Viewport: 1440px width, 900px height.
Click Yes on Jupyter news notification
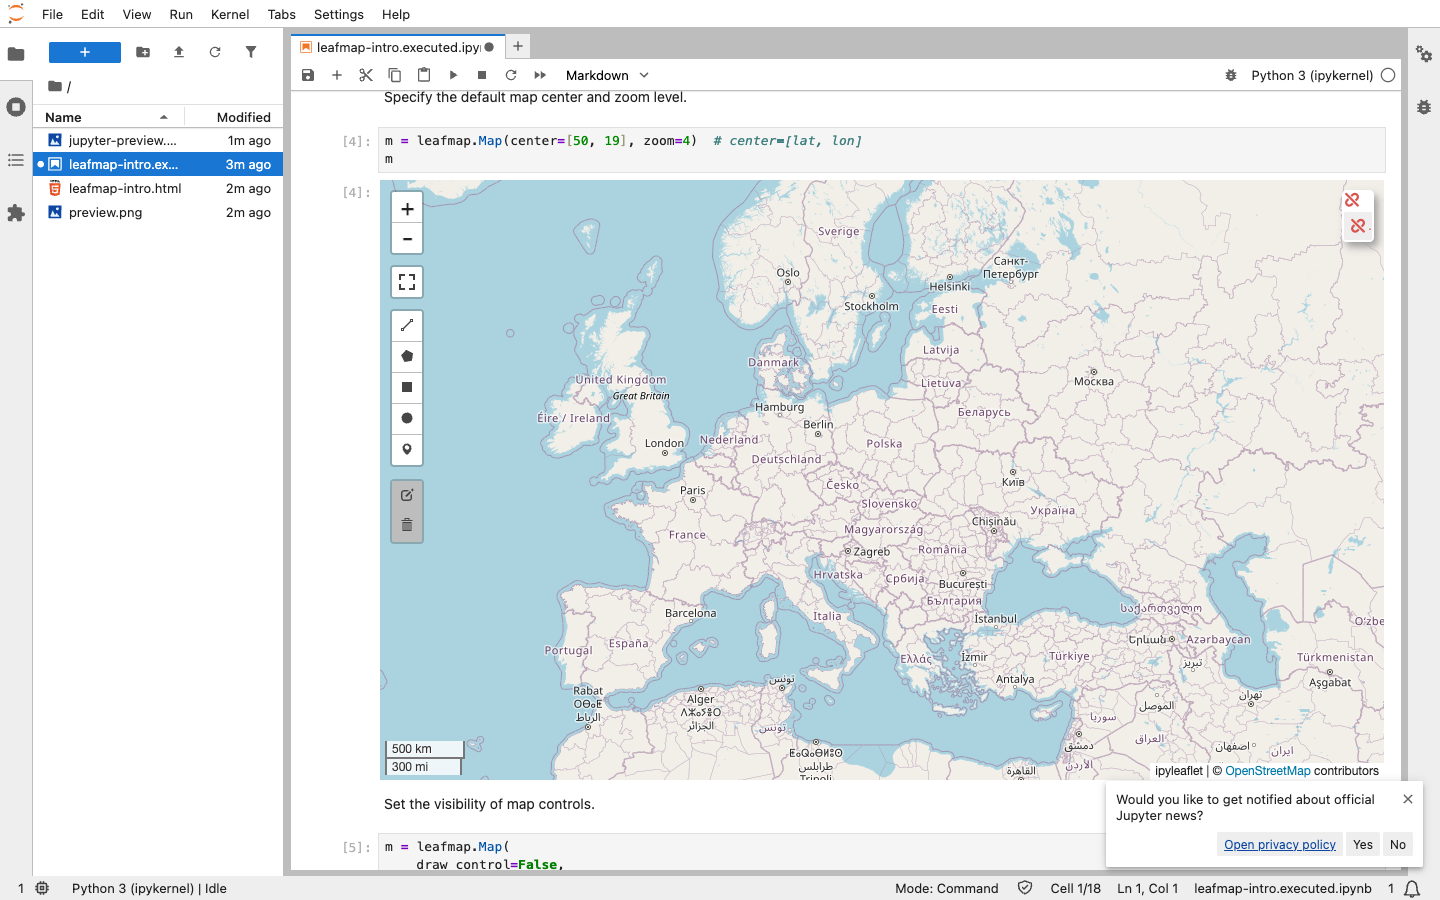(x=1363, y=845)
